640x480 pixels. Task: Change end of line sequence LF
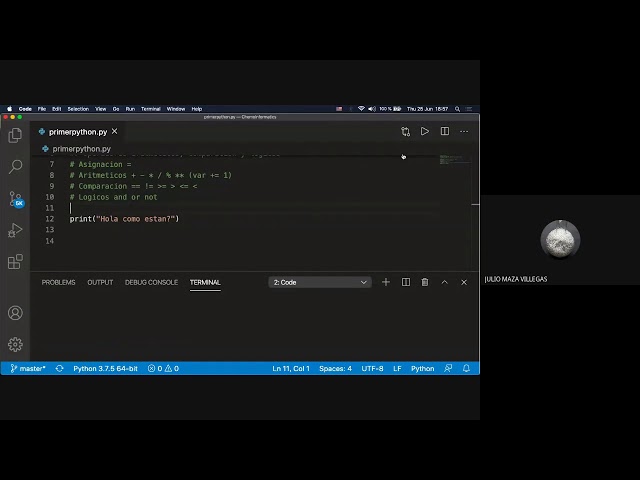point(397,369)
